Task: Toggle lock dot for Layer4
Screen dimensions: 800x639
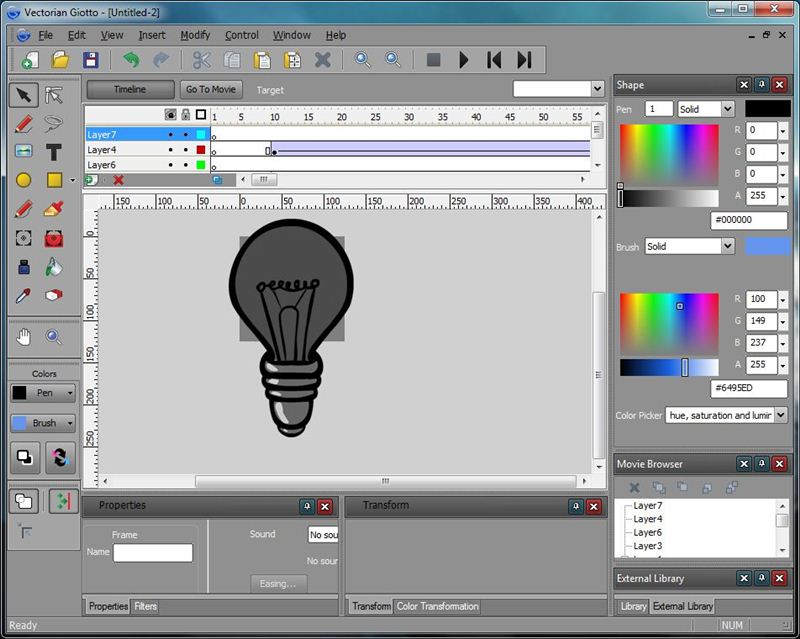Action: (185, 150)
